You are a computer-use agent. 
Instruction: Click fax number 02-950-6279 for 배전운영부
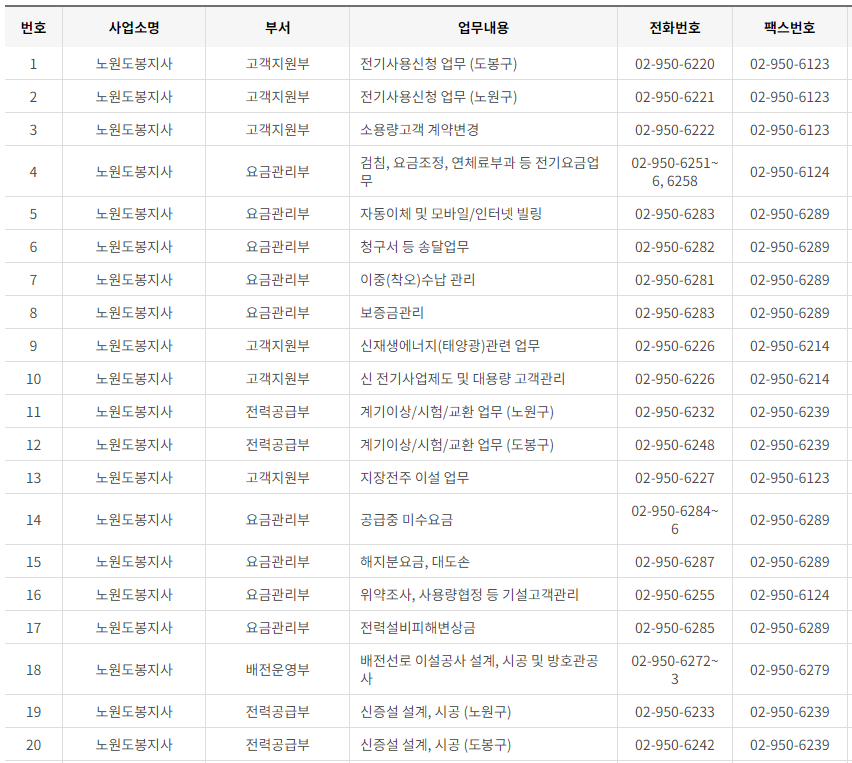[787, 672]
